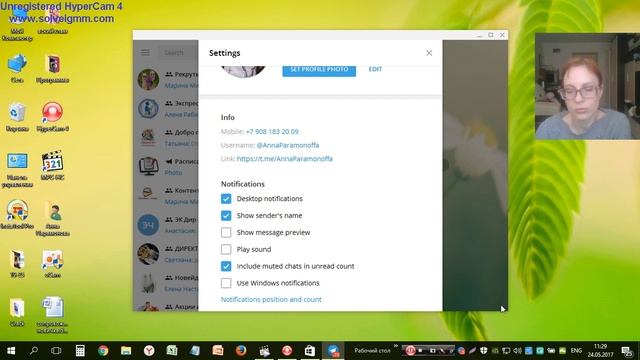
Task: Open the Рекрут group chat
Action: pos(166,79)
